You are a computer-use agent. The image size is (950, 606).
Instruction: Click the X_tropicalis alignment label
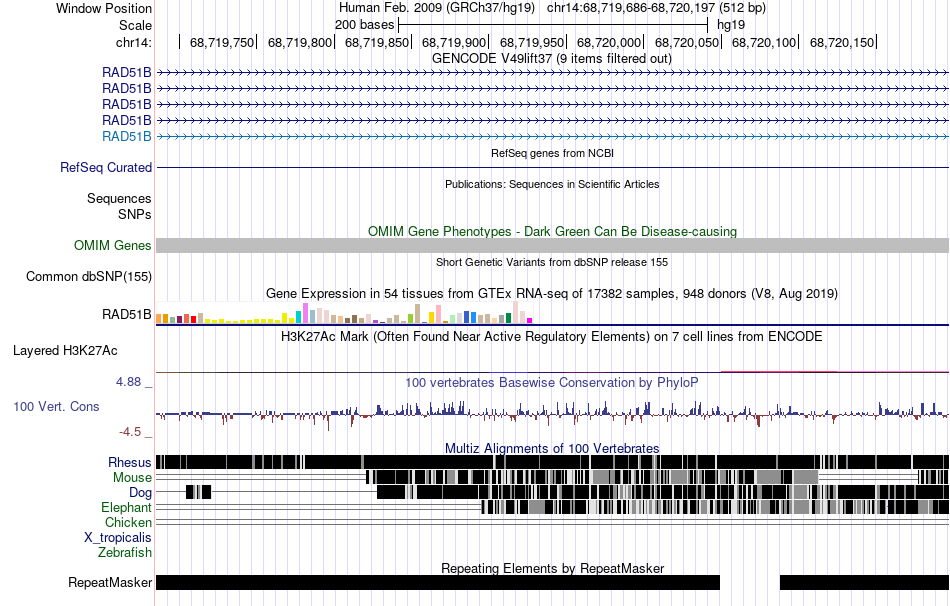tap(118, 538)
